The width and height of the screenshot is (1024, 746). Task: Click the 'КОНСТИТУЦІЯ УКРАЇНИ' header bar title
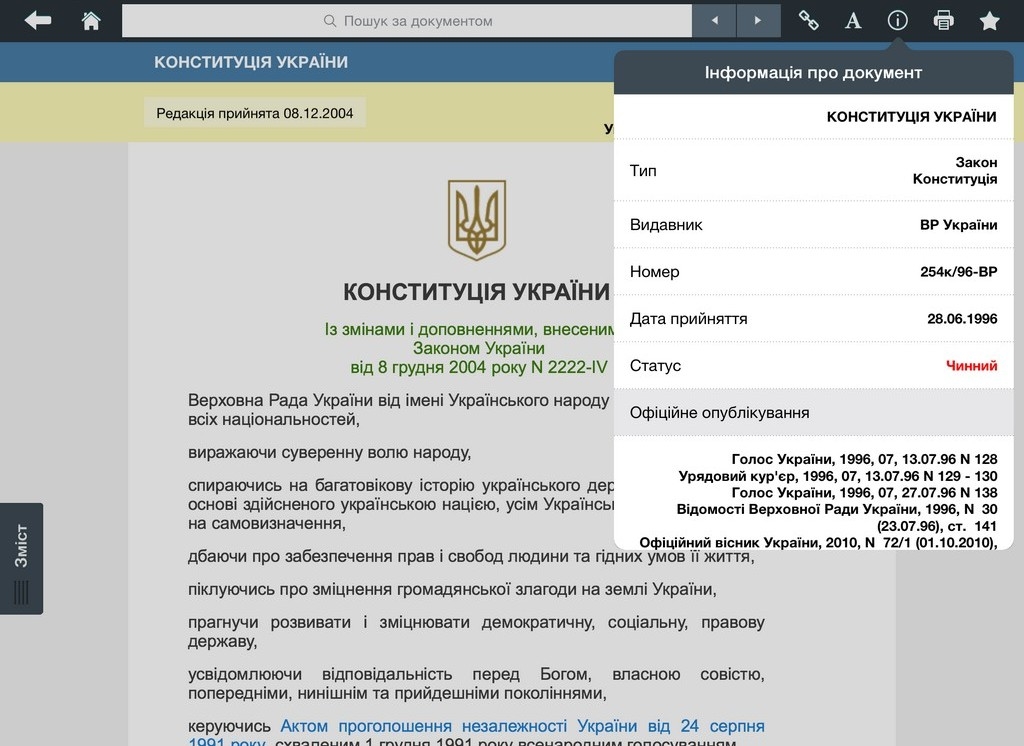(x=251, y=62)
